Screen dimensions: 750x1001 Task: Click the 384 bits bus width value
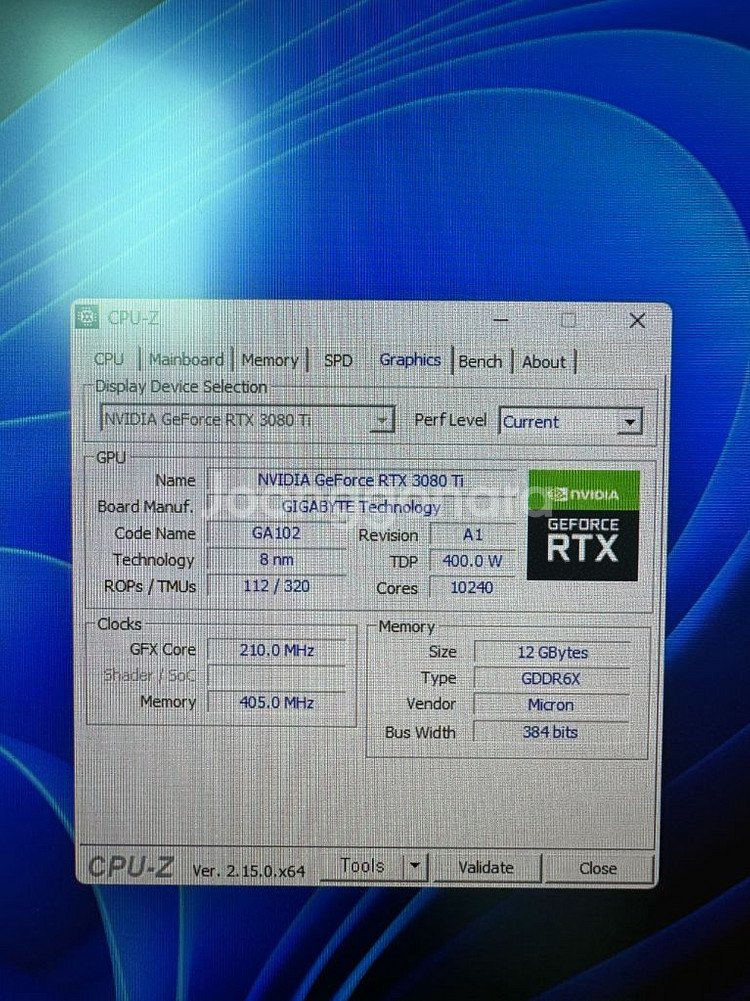[552, 732]
